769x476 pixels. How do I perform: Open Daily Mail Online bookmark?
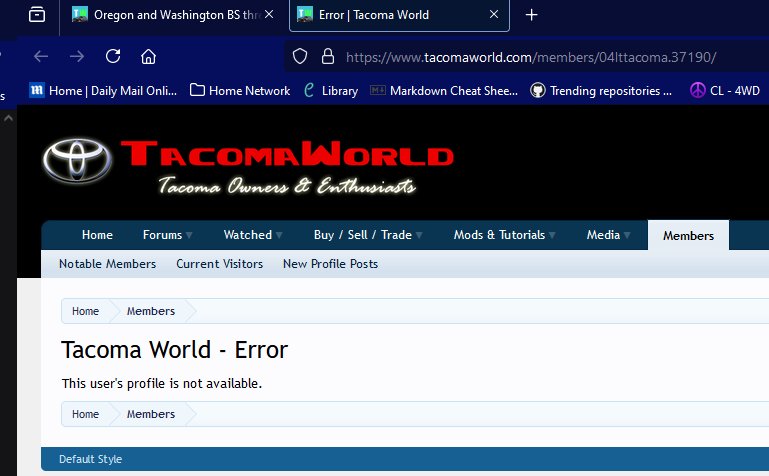point(103,91)
